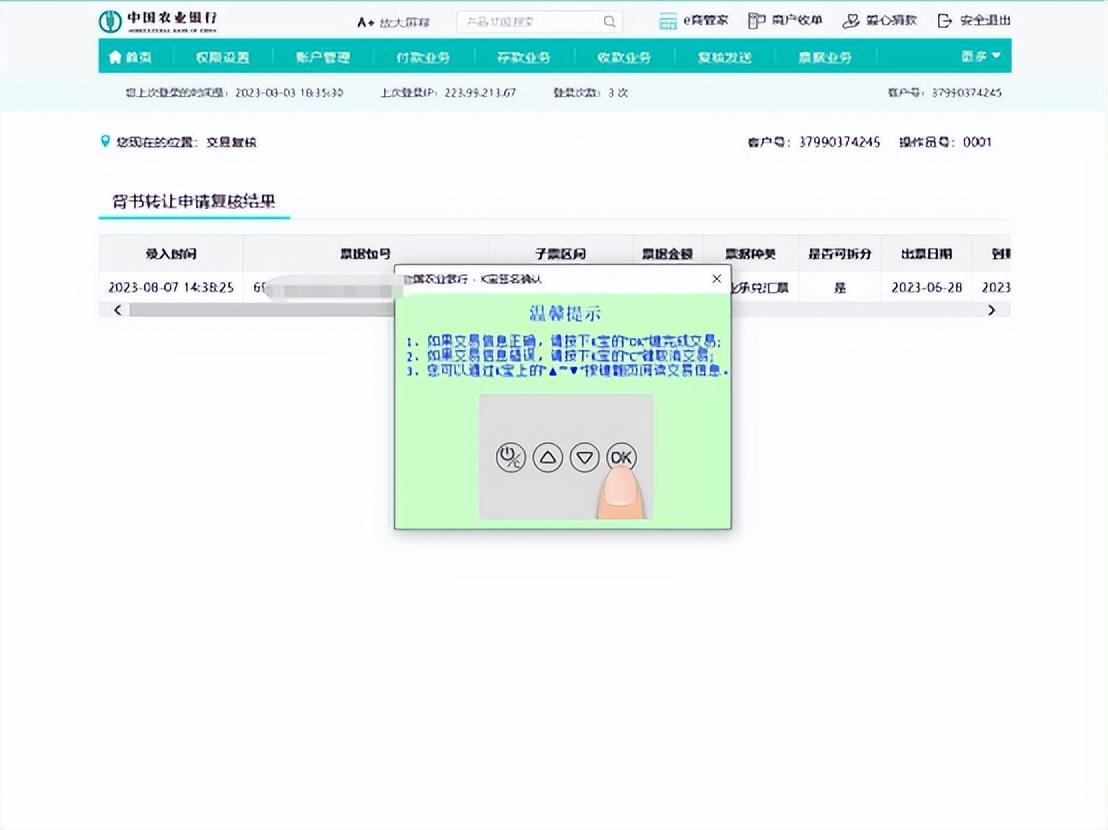Open 商户收单 in the top bar
This screenshot has height=830, width=1108.
pyautogui.click(x=785, y=21)
